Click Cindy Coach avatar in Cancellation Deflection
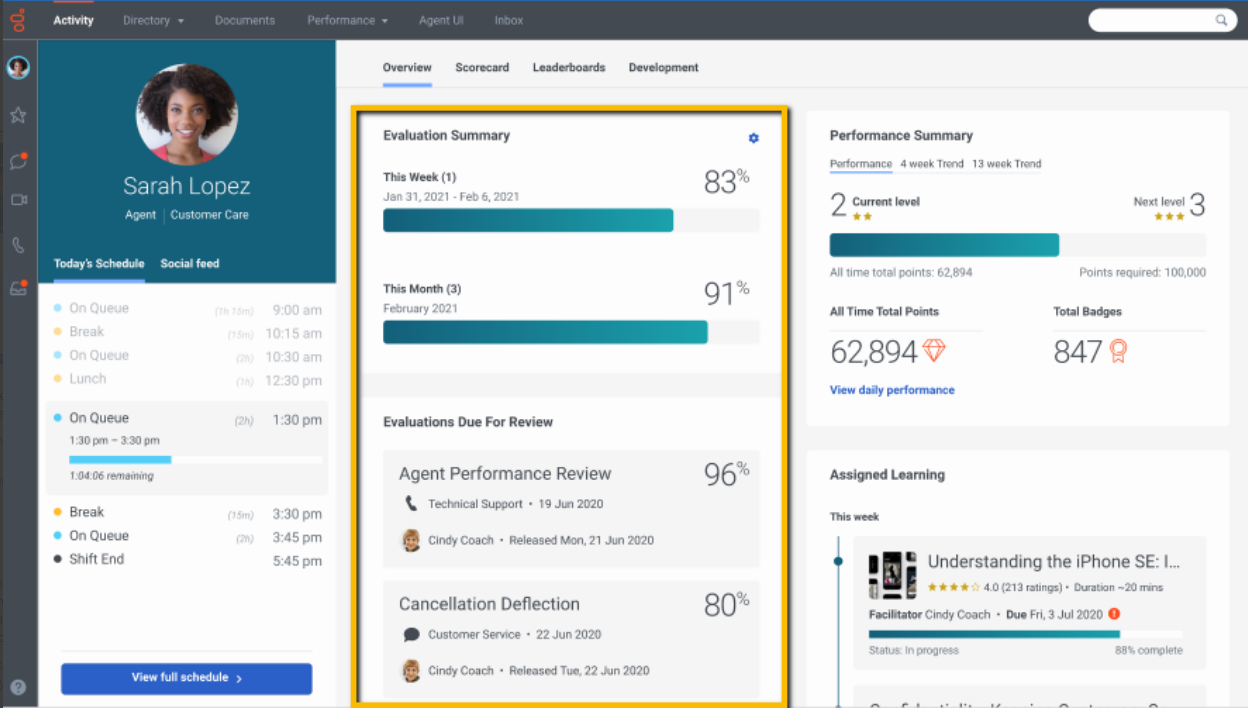1248x708 pixels. tap(411, 670)
